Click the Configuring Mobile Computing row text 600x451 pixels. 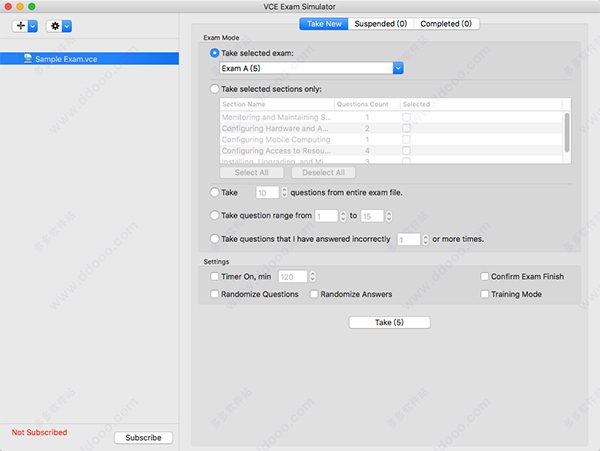(x=276, y=140)
